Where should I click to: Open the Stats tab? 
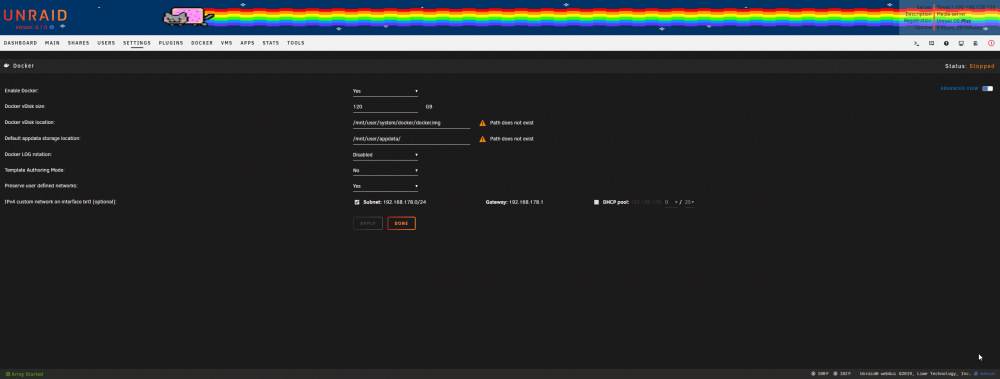(x=271, y=43)
